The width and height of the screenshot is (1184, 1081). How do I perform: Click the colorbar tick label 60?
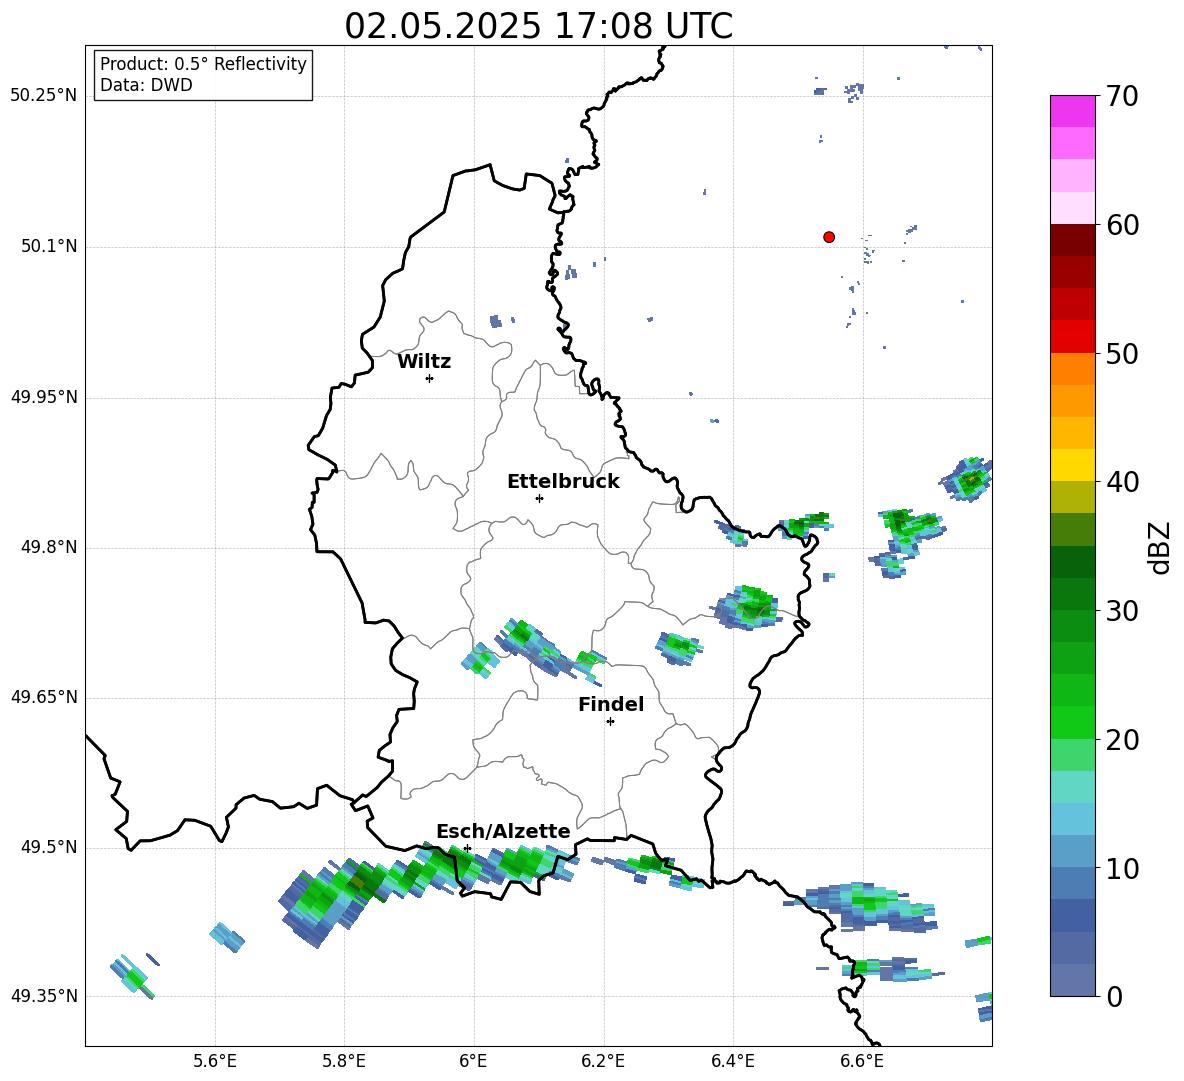coord(1122,225)
